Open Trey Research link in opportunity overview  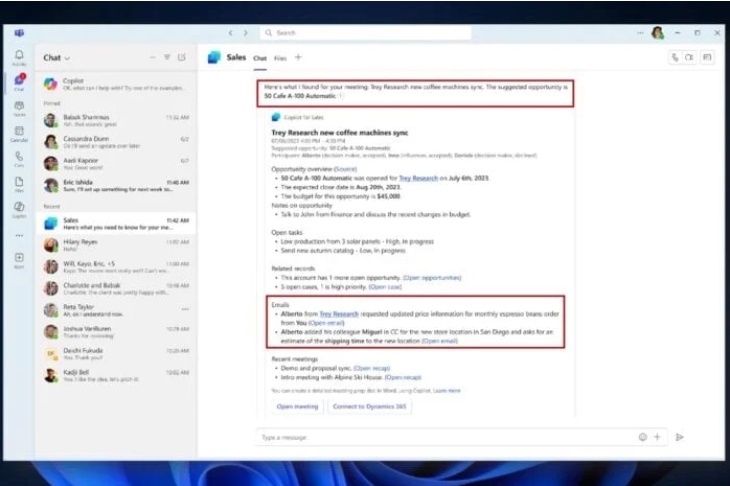(x=418, y=178)
